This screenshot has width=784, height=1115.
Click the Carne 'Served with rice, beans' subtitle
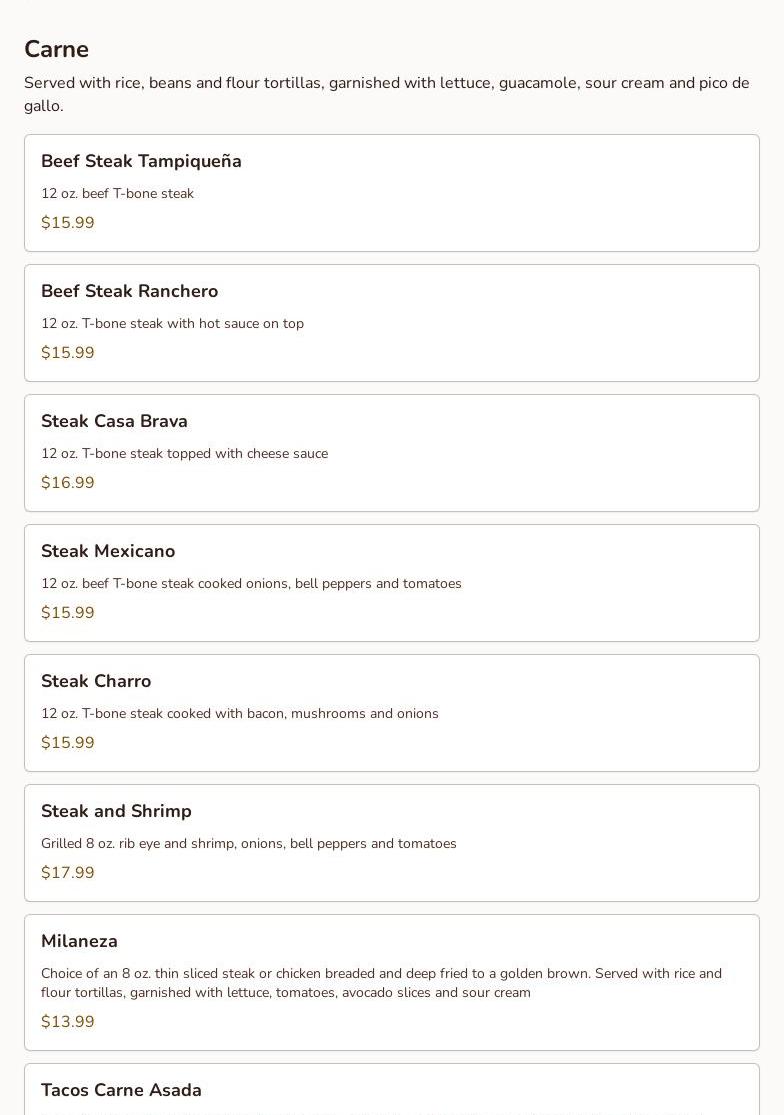(x=386, y=94)
